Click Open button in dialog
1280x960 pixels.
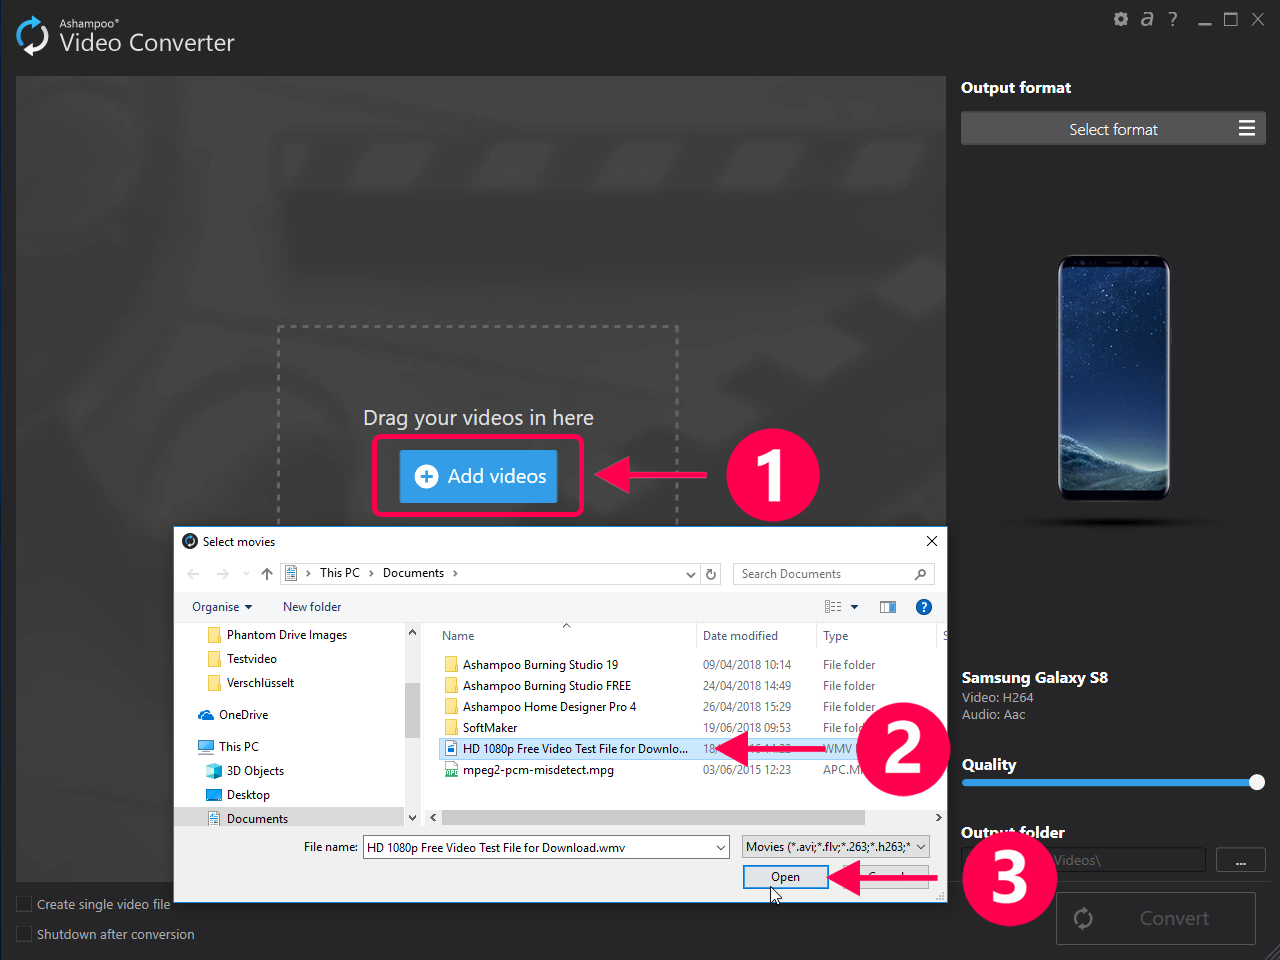pyautogui.click(x=785, y=877)
